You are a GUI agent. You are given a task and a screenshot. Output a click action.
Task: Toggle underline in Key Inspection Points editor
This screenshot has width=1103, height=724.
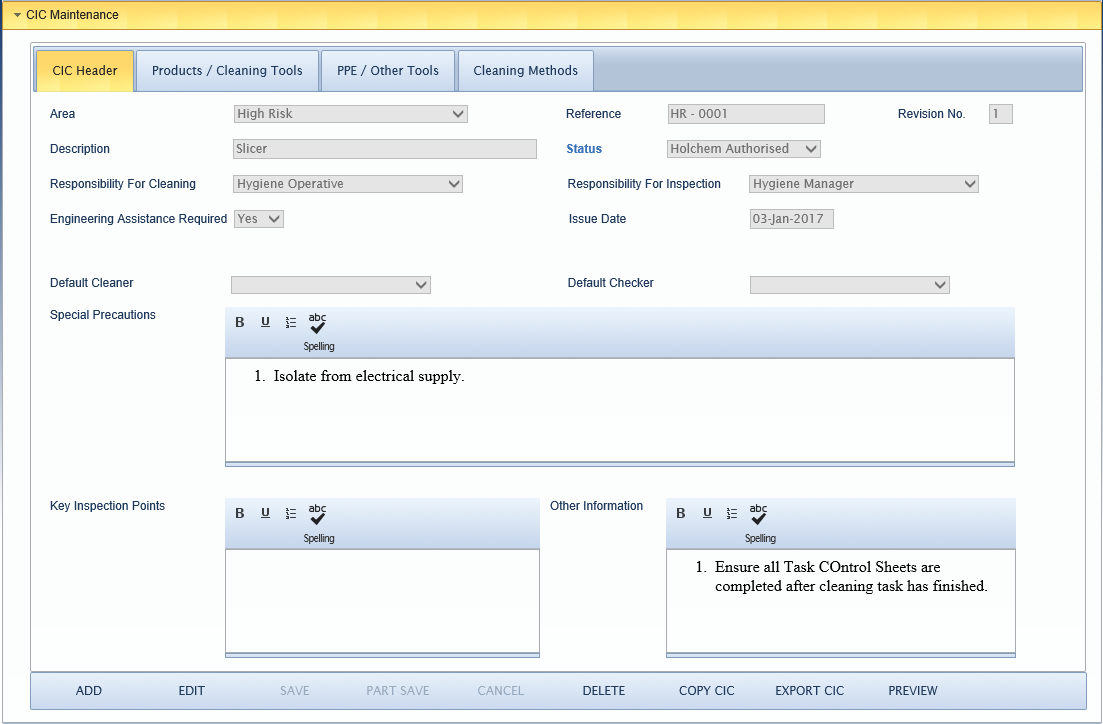(x=265, y=513)
